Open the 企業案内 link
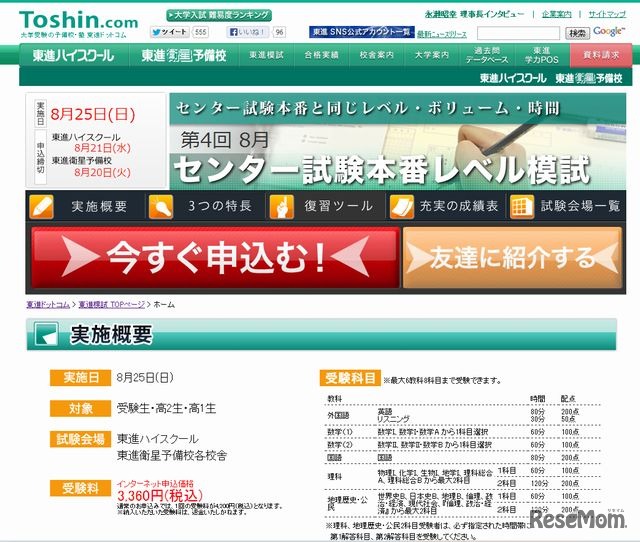 [x=557, y=14]
